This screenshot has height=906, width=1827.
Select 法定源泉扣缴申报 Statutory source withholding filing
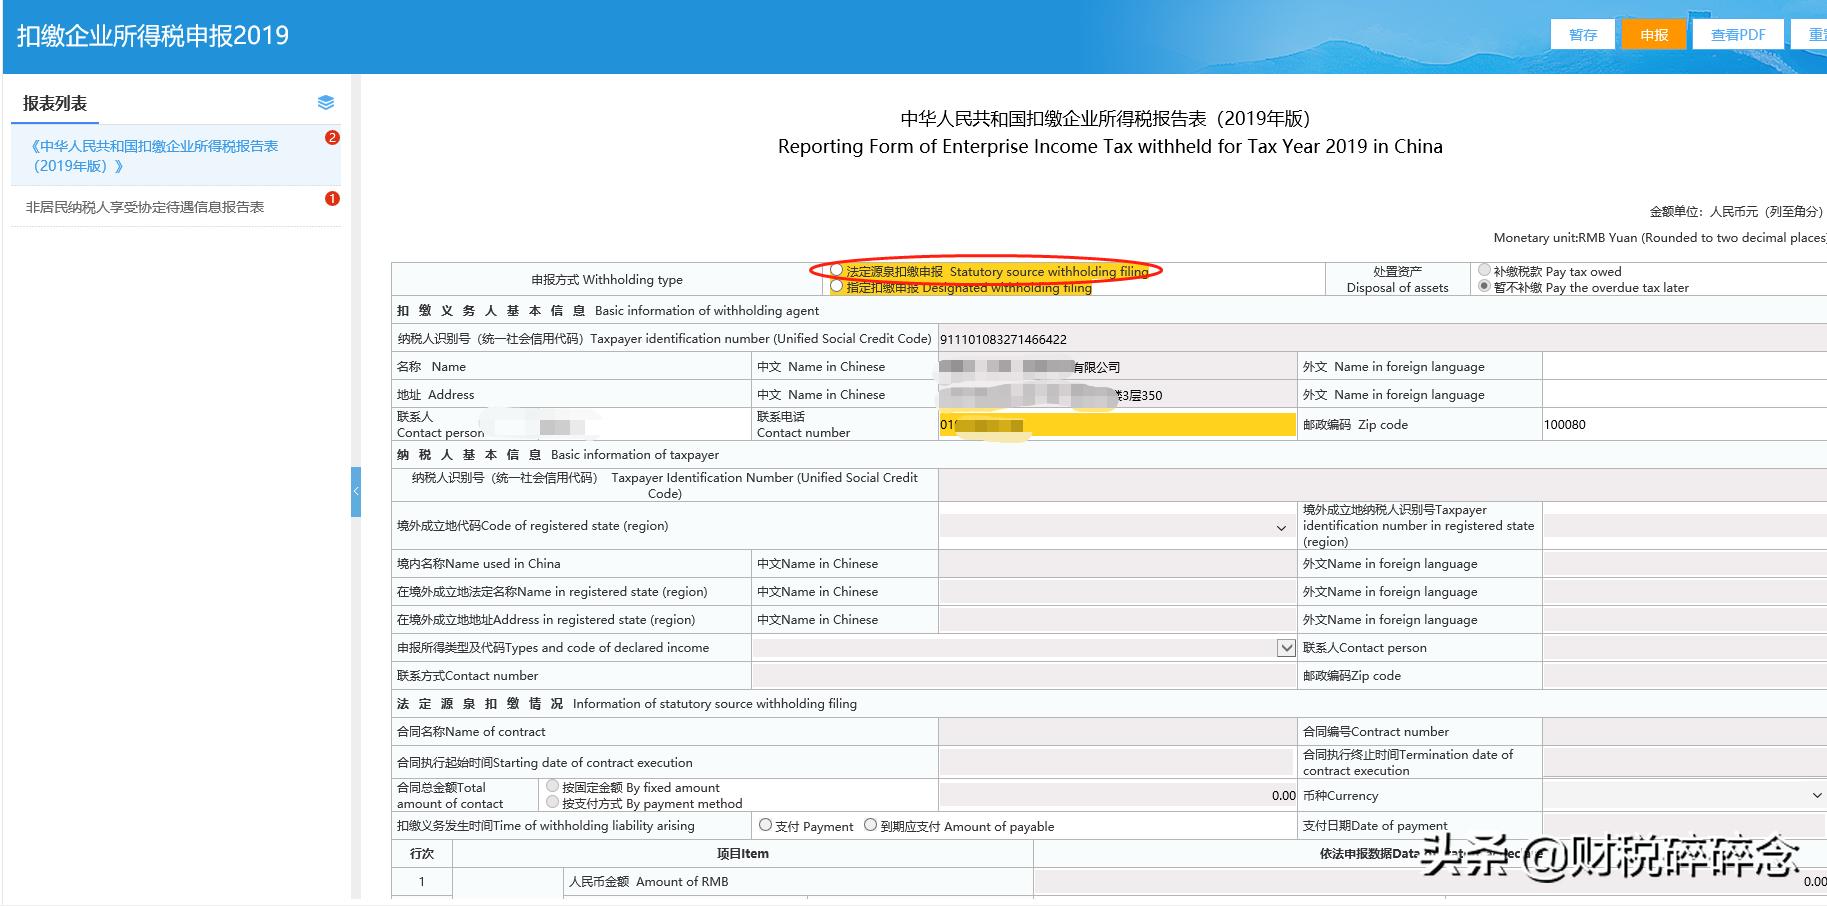click(x=837, y=271)
